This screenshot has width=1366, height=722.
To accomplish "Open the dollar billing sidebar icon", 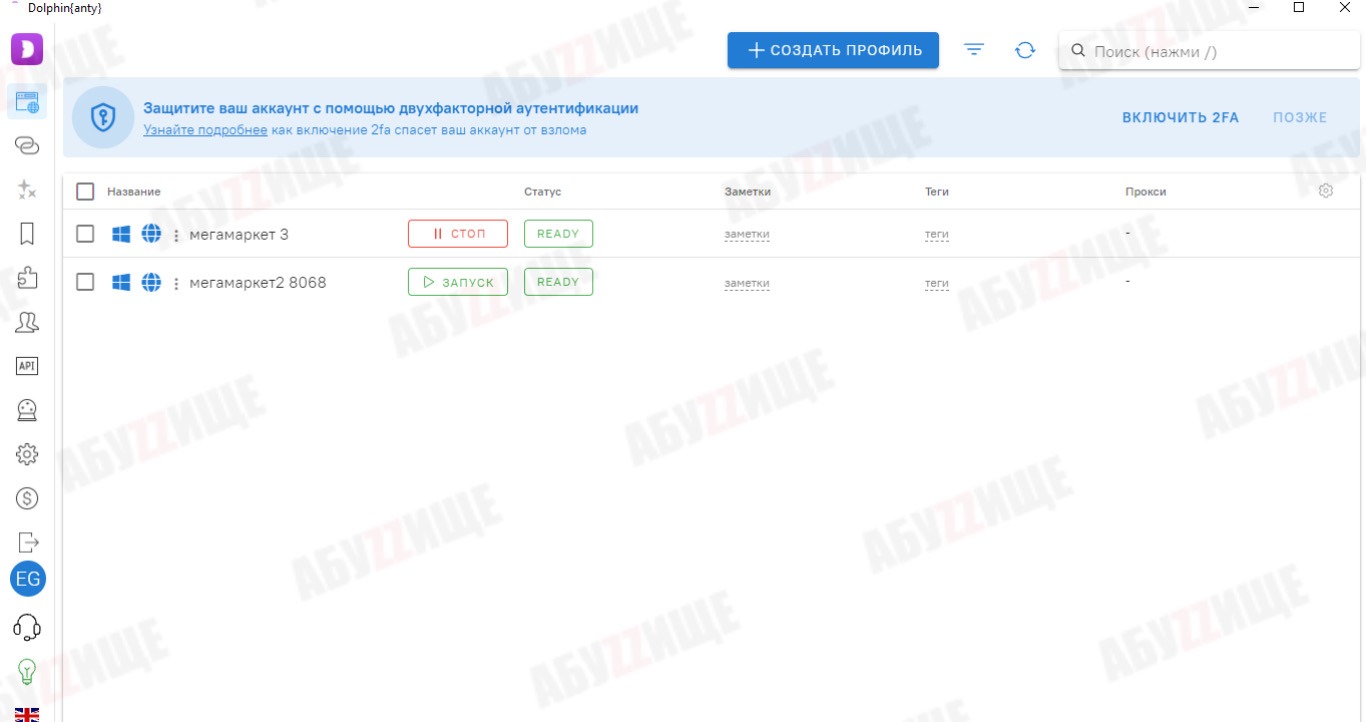I will (x=27, y=498).
